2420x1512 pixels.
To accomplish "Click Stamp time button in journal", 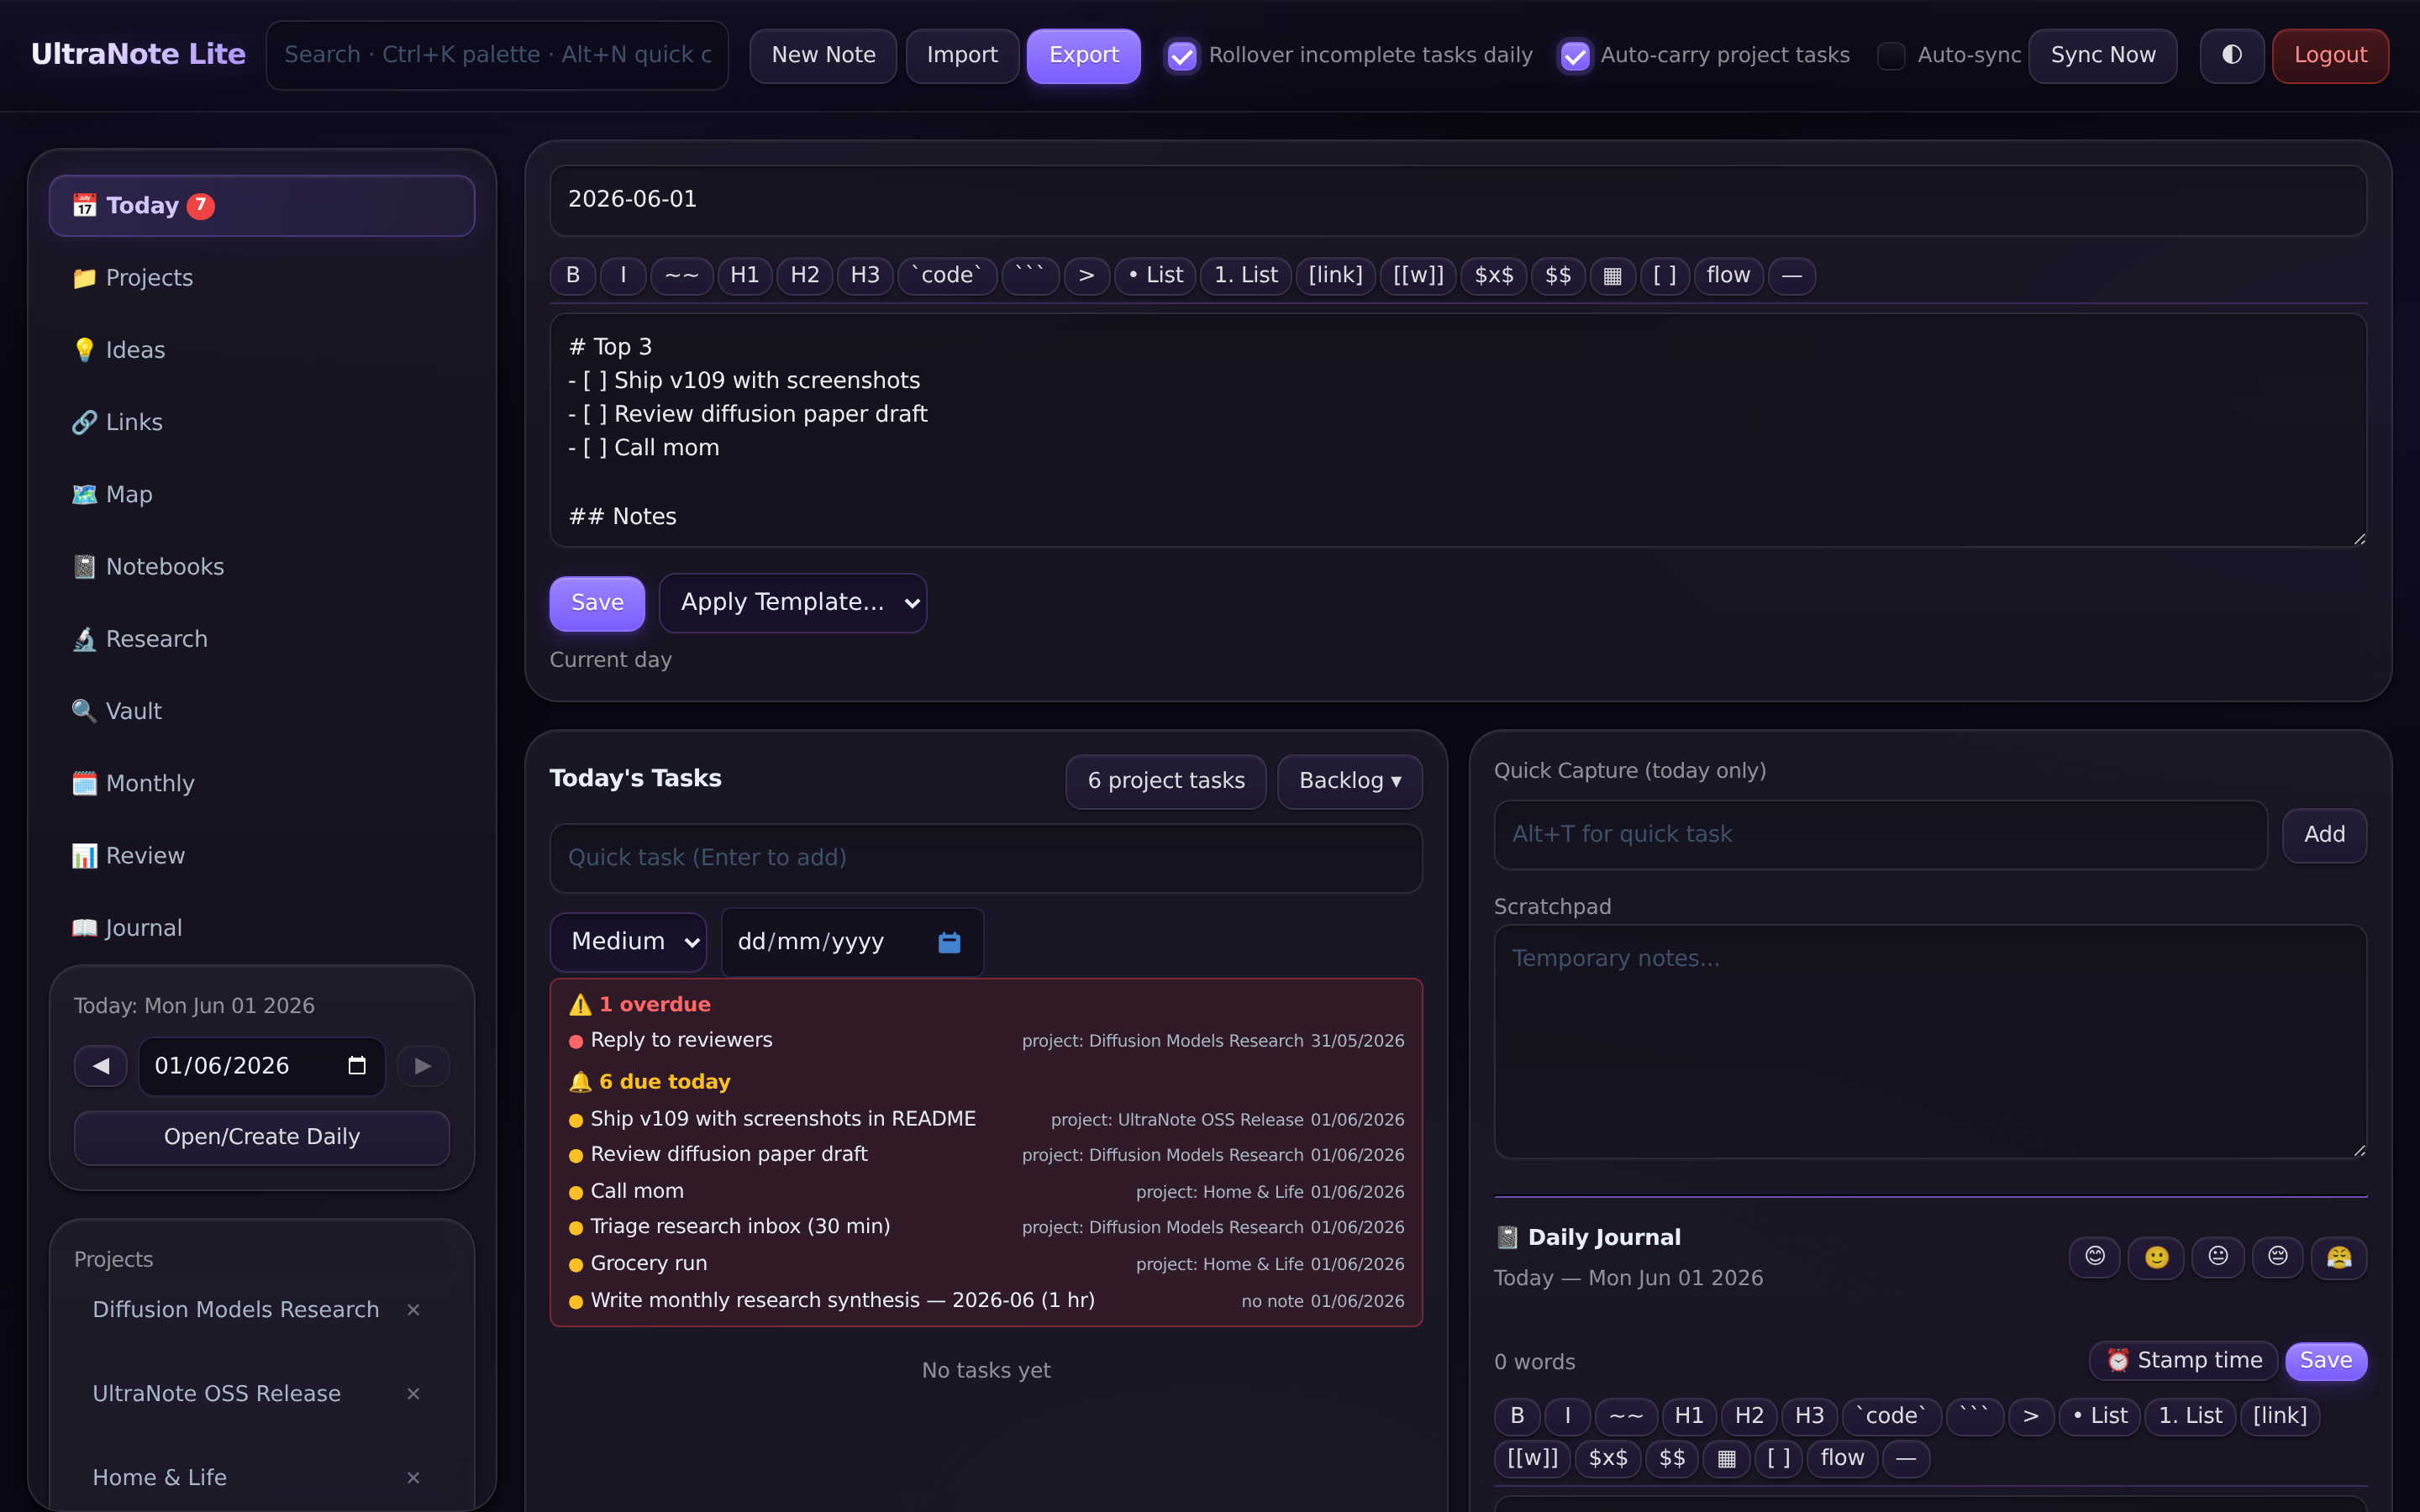I will point(2184,1361).
